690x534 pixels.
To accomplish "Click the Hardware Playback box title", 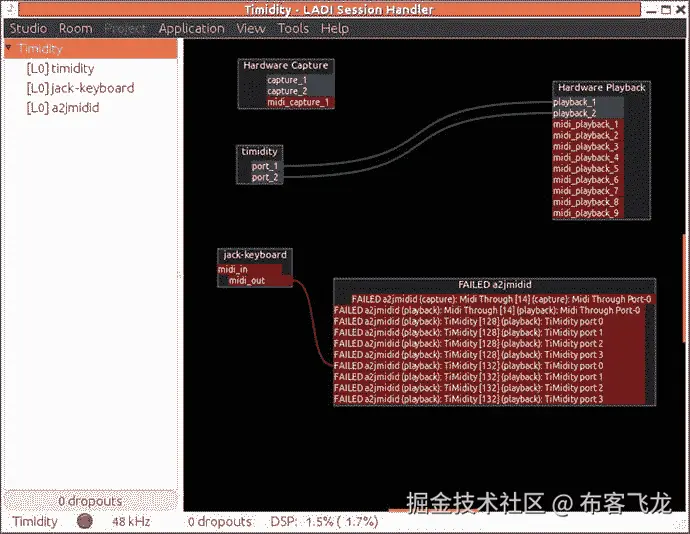I will (x=602, y=88).
